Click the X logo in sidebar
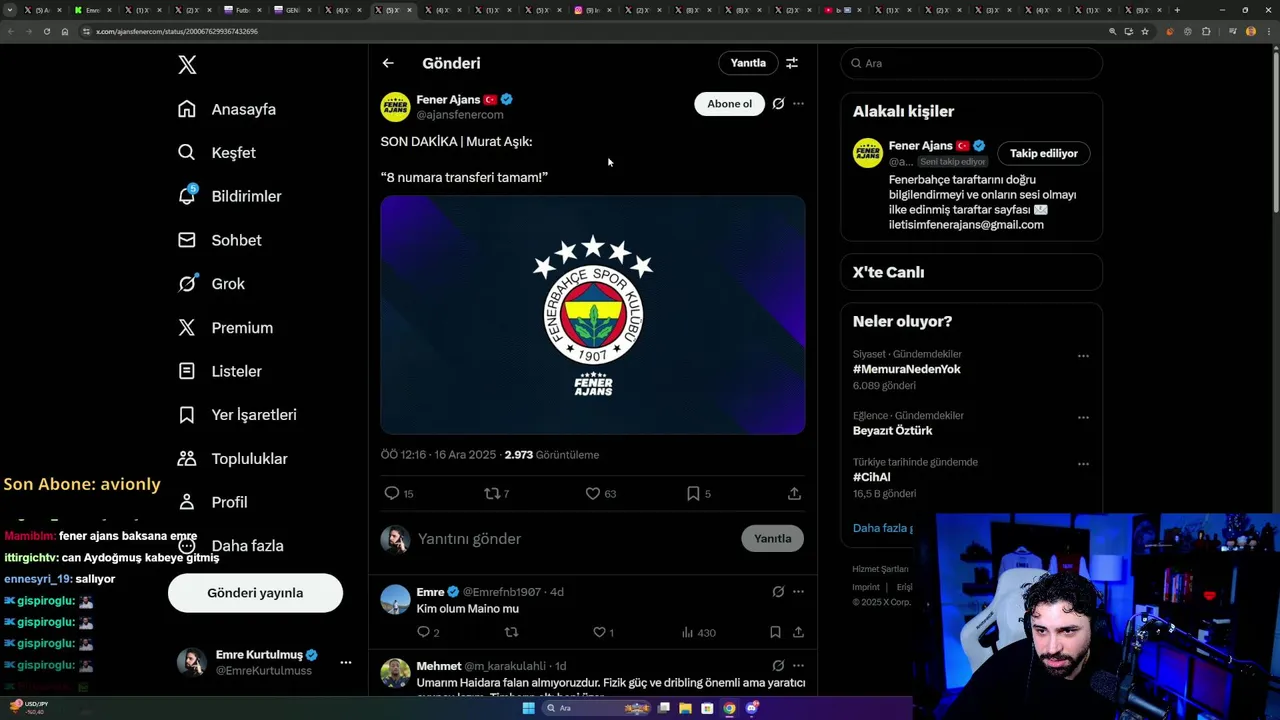The width and height of the screenshot is (1280, 720). (187, 65)
